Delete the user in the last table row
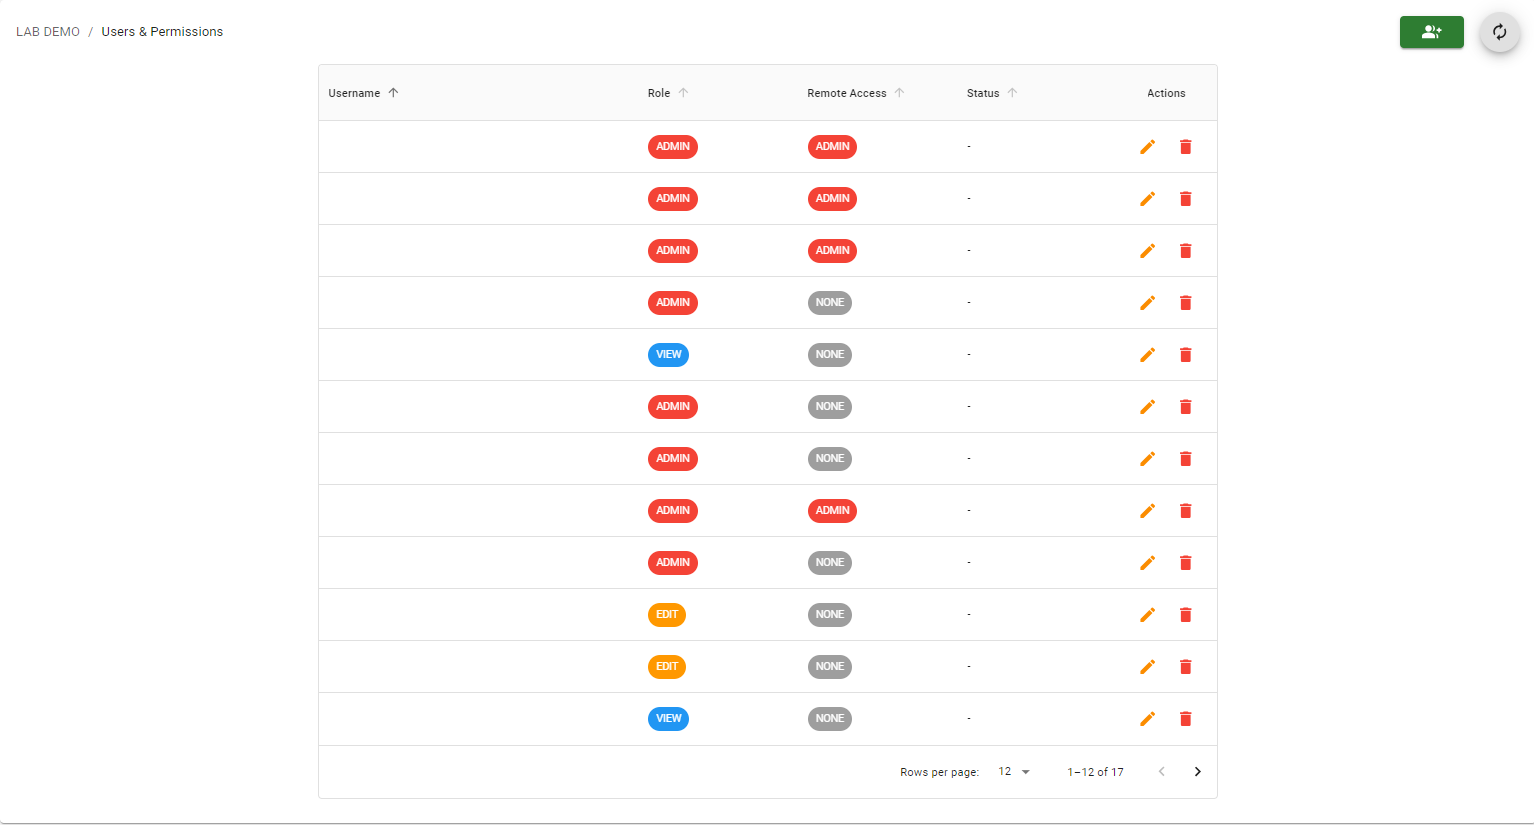1534x825 pixels. (x=1185, y=719)
